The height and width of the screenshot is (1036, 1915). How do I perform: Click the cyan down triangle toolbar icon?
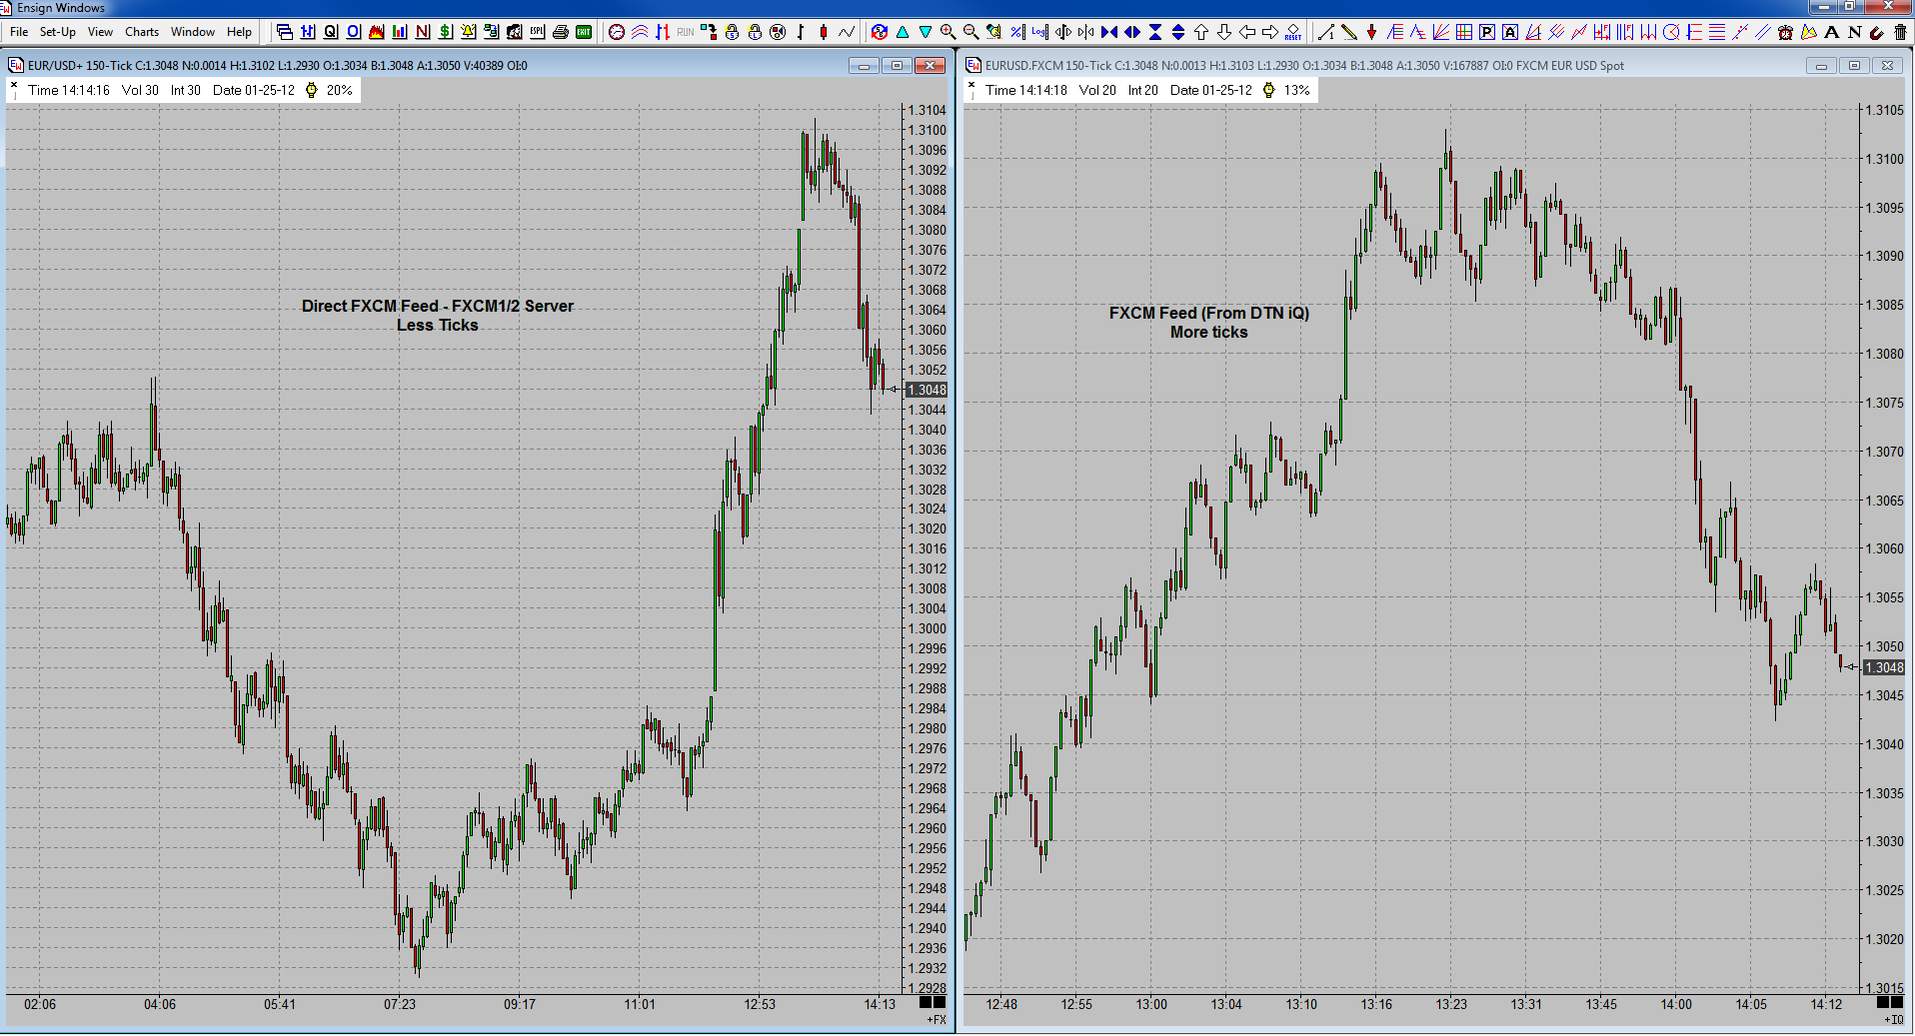925,32
